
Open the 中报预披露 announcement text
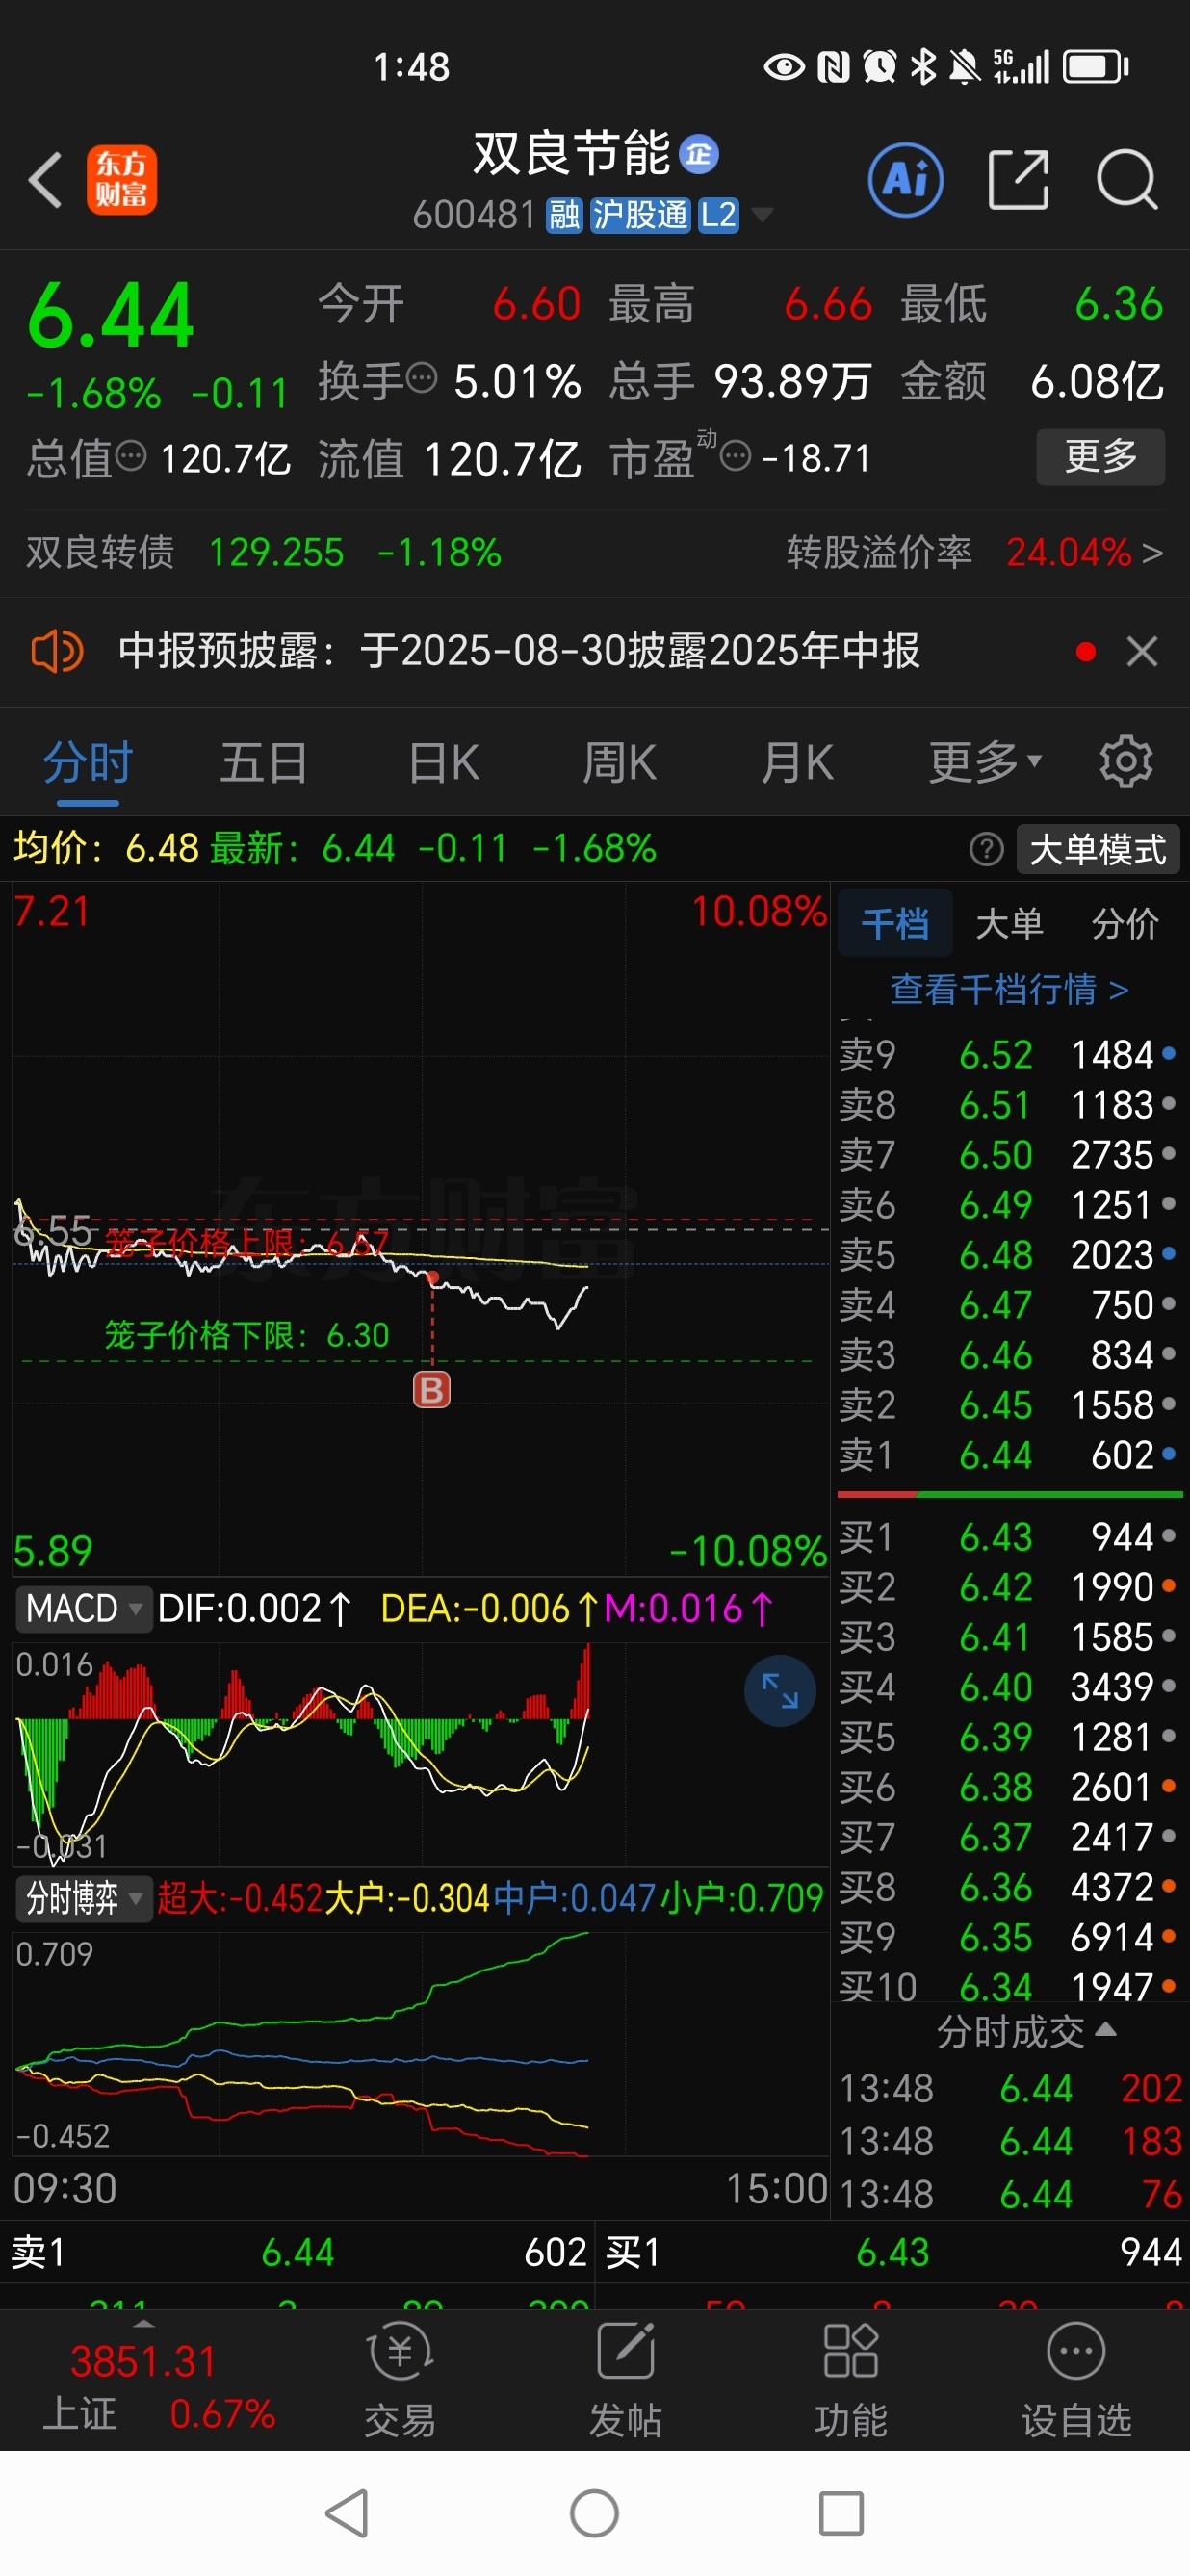point(519,652)
